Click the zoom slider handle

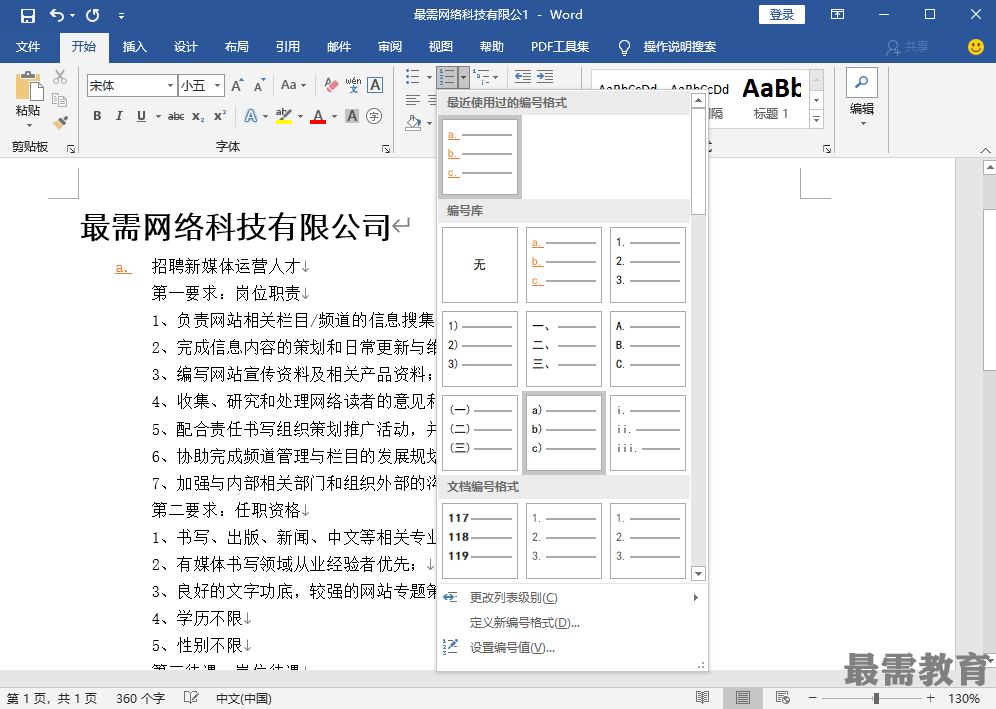click(x=876, y=698)
